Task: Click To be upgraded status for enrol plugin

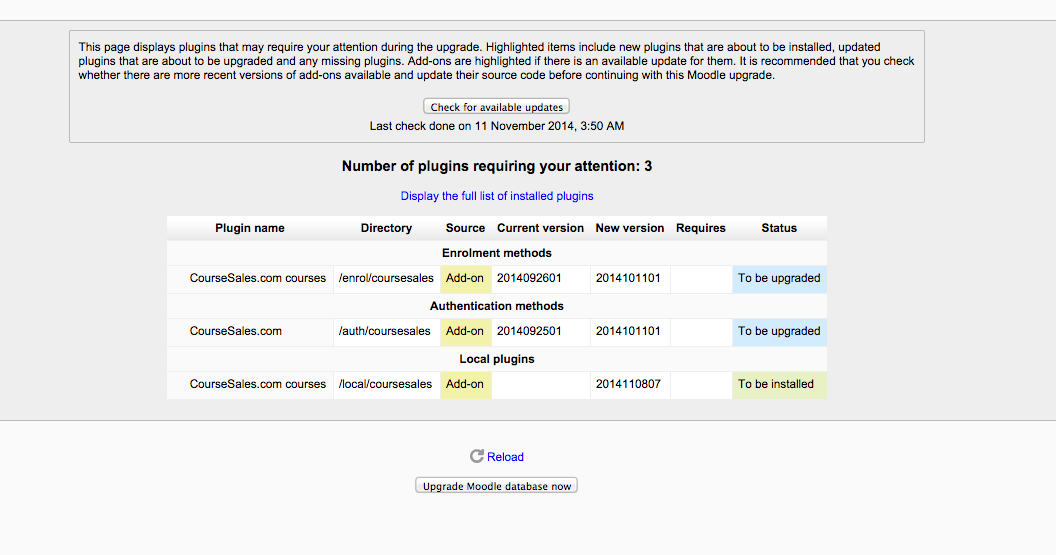Action: tap(779, 278)
